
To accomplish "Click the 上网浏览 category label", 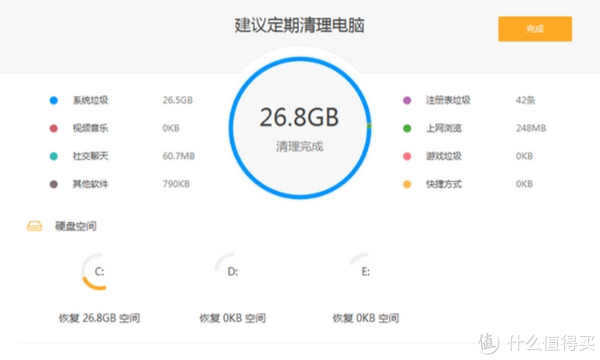I will tap(444, 128).
